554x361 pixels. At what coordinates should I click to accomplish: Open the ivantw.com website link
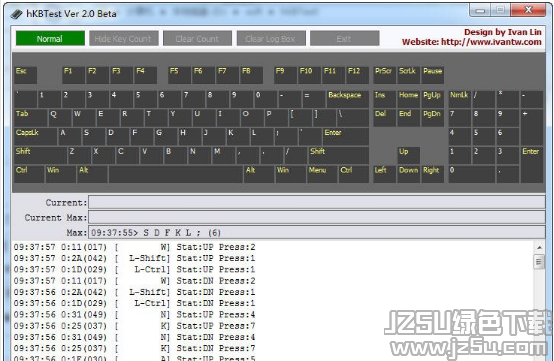tap(471, 42)
